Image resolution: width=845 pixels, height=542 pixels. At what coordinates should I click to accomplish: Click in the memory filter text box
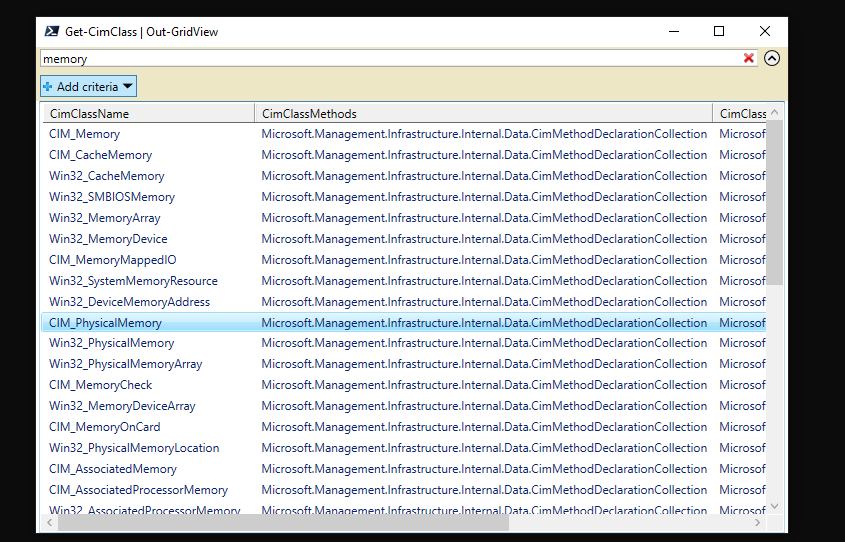(x=390, y=59)
